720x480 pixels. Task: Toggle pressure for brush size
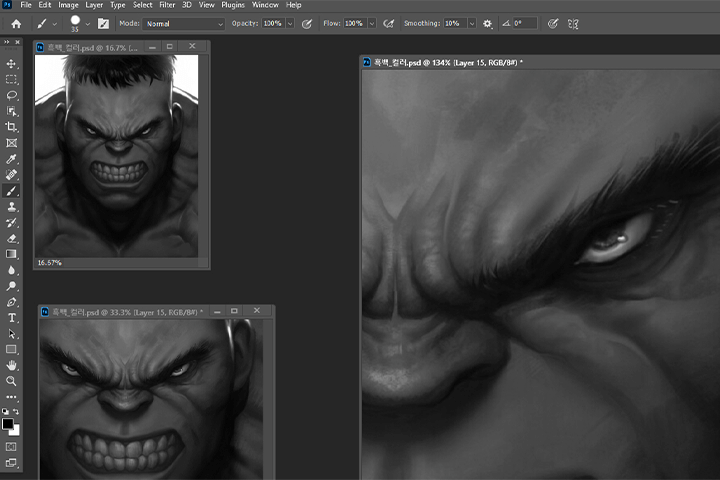coord(553,24)
